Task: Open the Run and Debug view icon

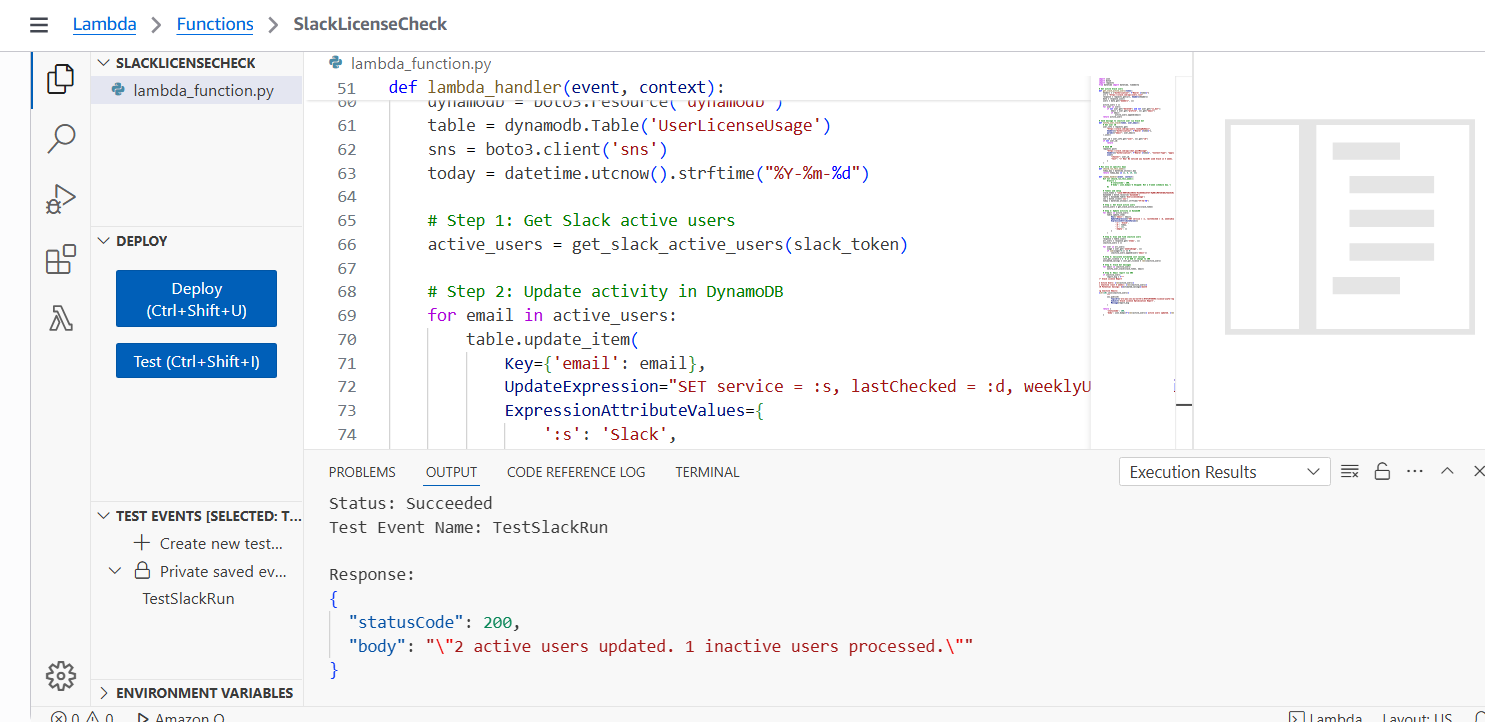Action: point(61,199)
